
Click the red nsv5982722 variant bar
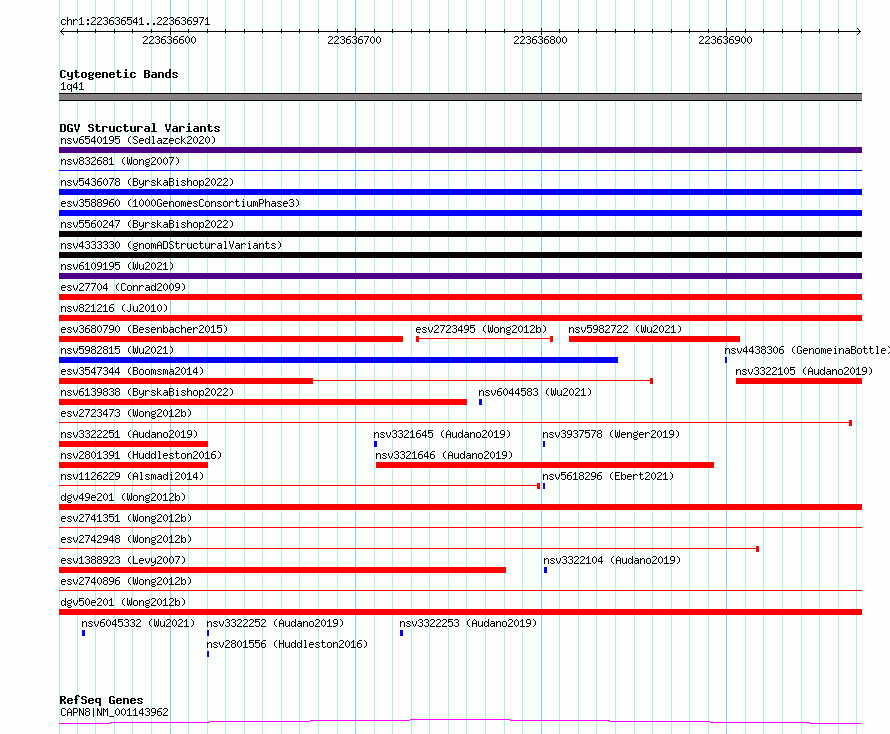654,339
